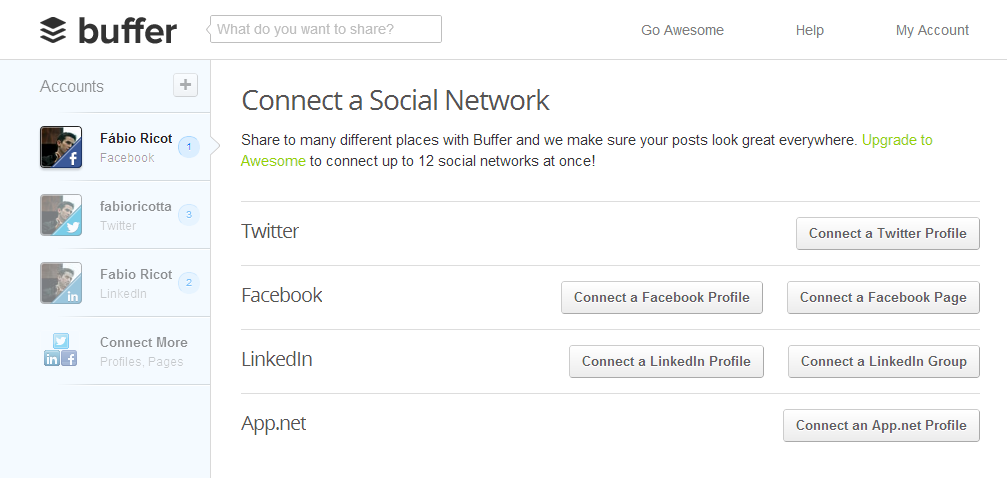Open the Help menu item
Image resolution: width=1007 pixels, height=478 pixels.
(x=810, y=30)
